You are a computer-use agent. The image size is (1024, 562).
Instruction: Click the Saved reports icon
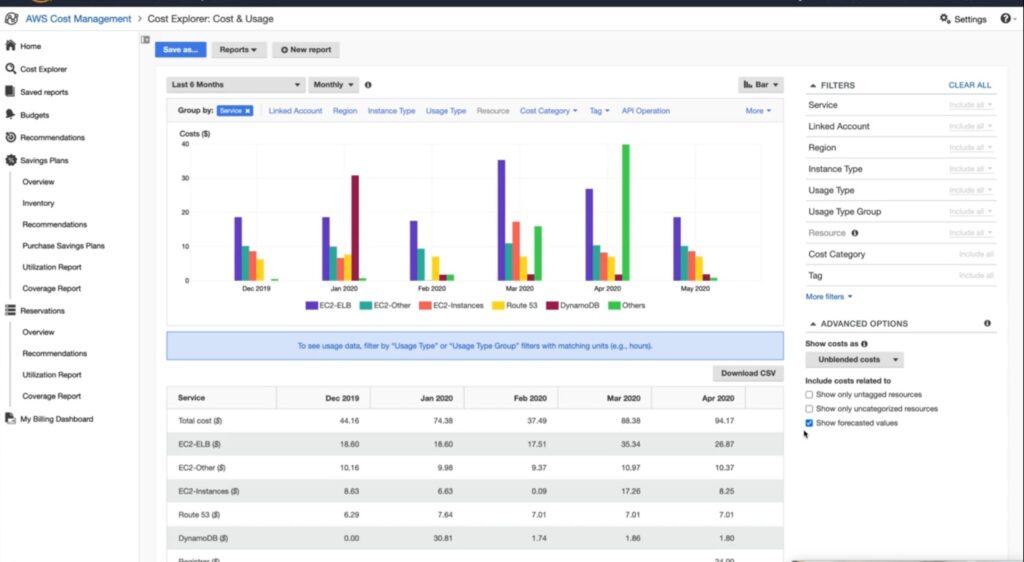click(10, 91)
